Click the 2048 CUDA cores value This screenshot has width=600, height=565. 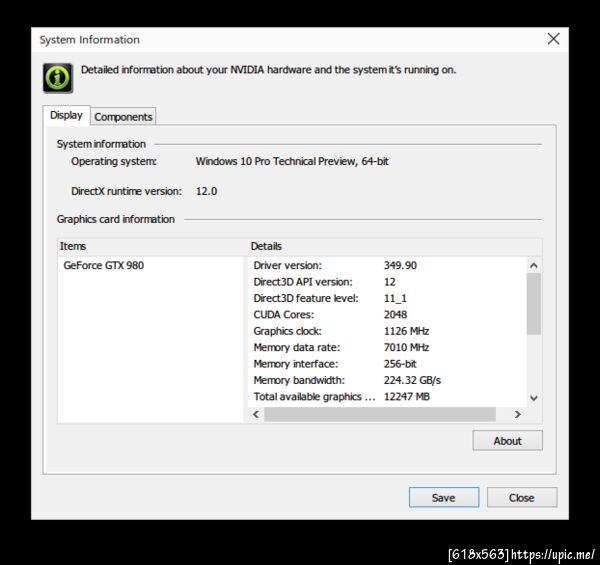395,315
